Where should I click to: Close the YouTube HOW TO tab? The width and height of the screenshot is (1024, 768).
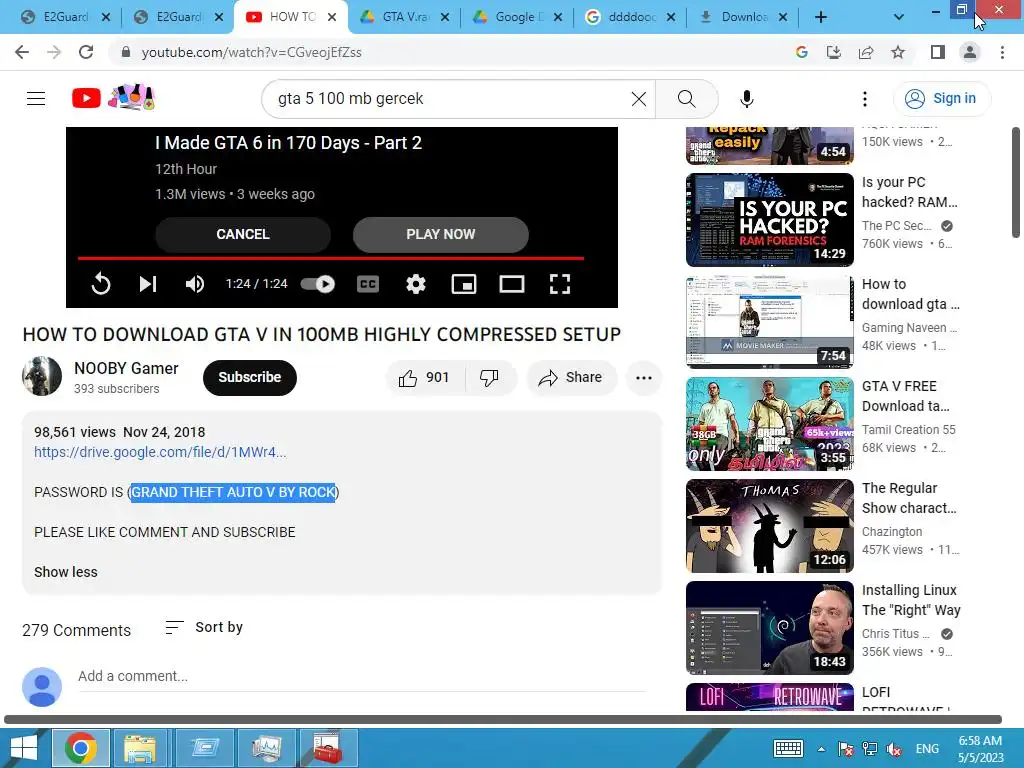tap(332, 17)
